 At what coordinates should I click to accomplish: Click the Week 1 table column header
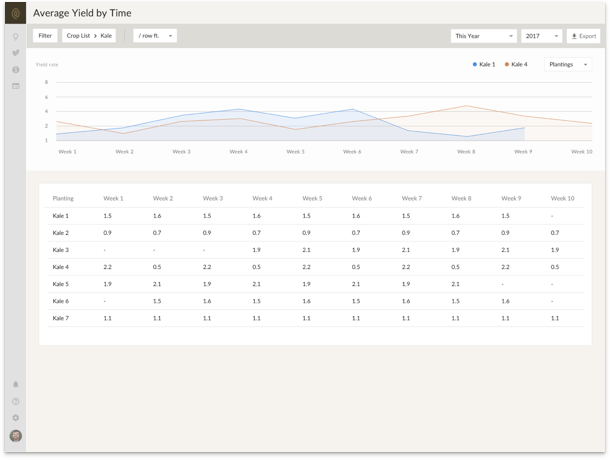[113, 198]
